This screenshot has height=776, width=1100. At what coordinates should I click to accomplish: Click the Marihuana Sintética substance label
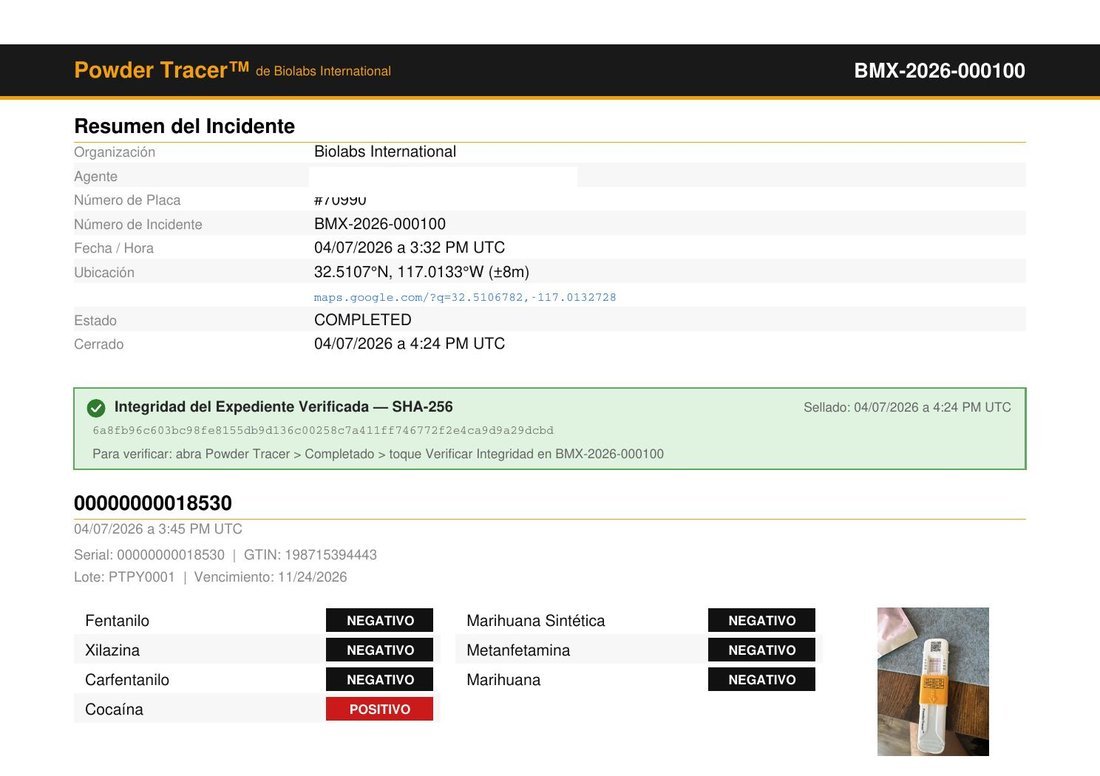pyautogui.click(x=535, y=621)
